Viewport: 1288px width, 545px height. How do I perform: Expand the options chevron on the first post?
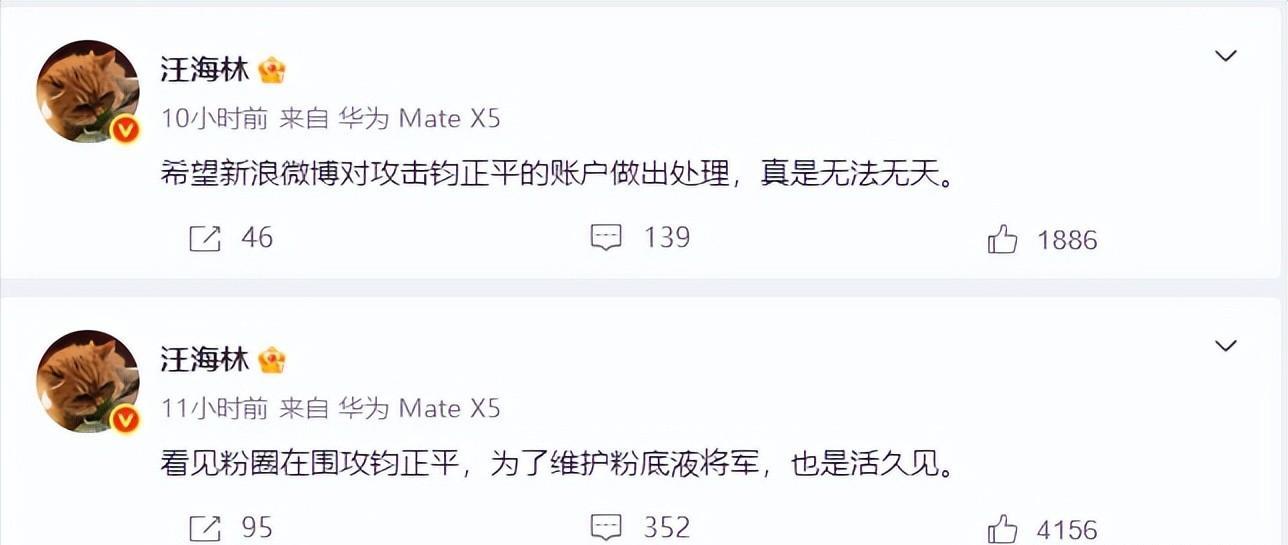pyautogui.click(x=1226, y=56)
